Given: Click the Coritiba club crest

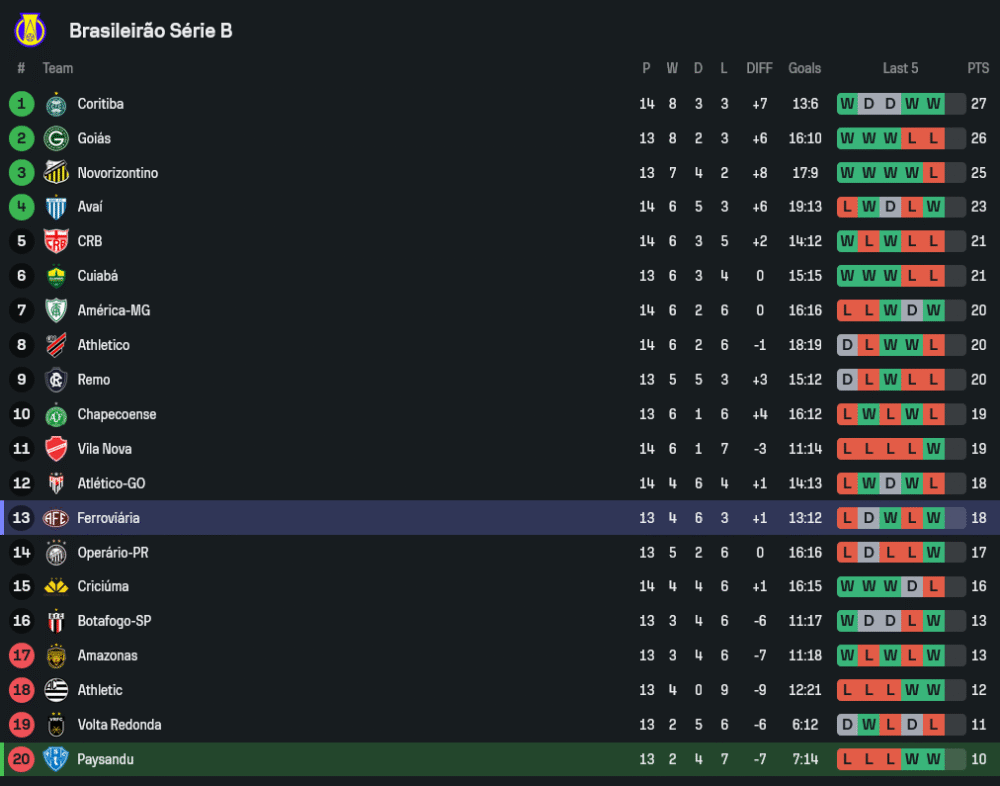Looking at the screenshot, I should (x=56, y=104).
